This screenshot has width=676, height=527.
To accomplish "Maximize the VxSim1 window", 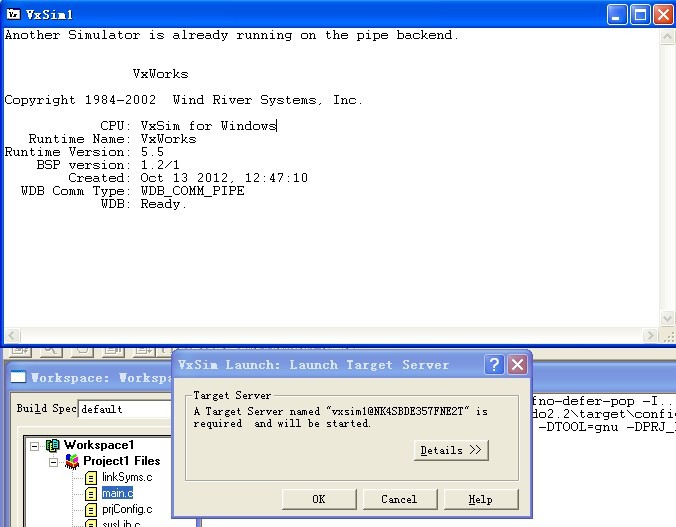I will pyautogui.click(x=640, y=15).
